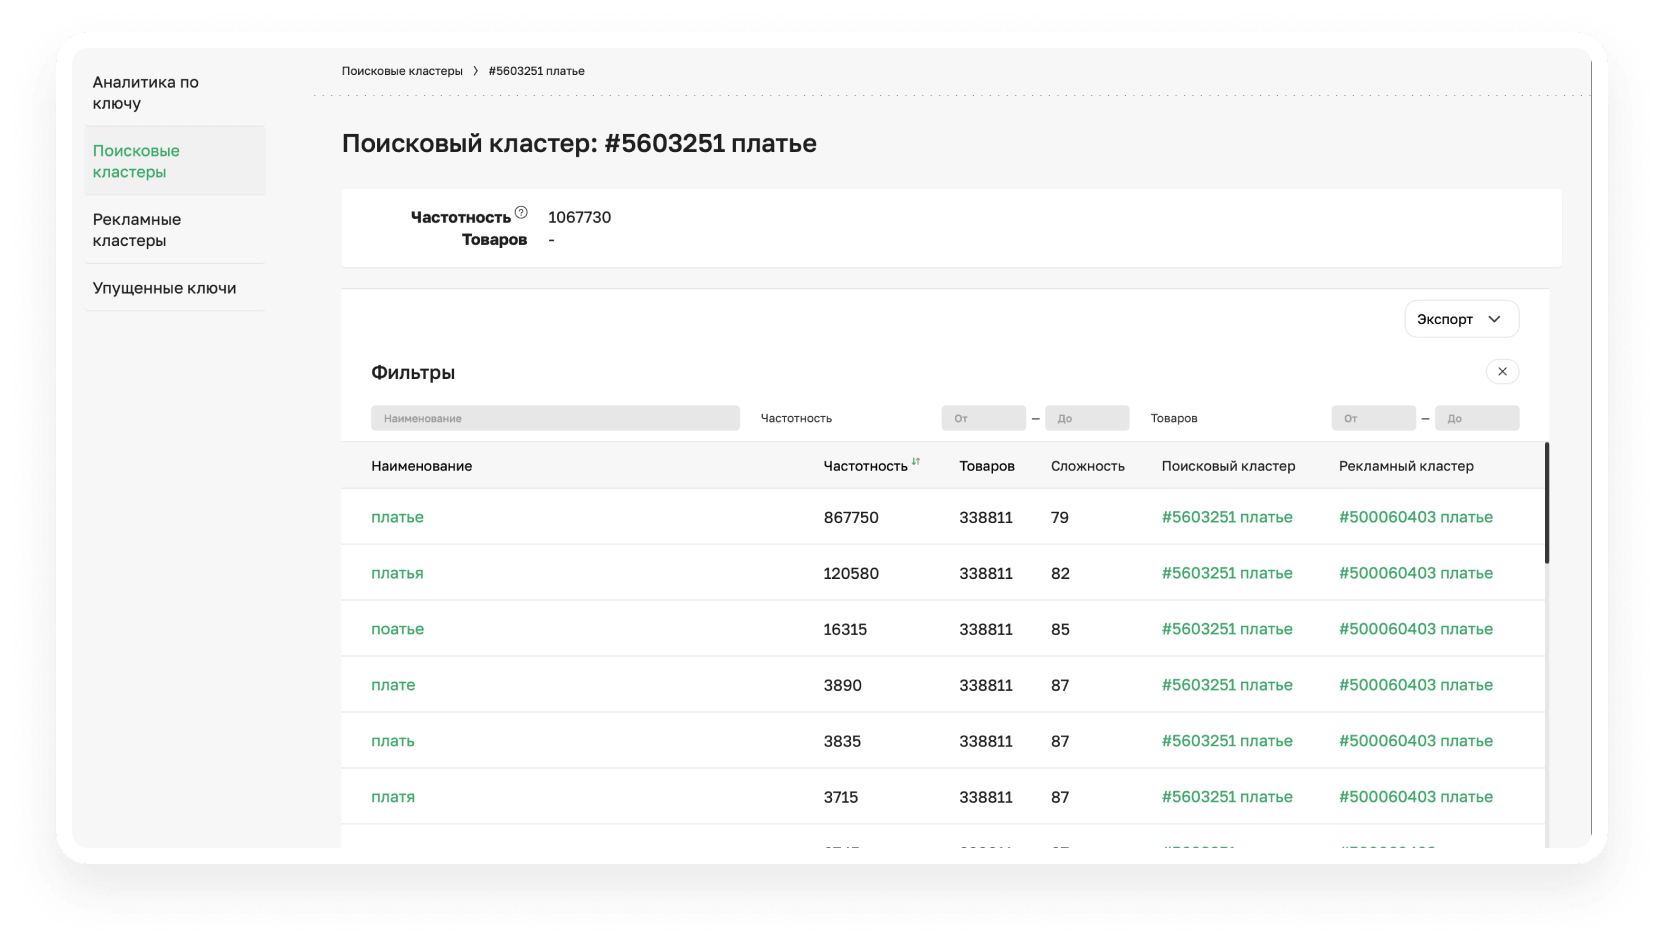
Task: Open ad cluster #500060403 in 'плать' row
Action: (x=1415, y=741)
